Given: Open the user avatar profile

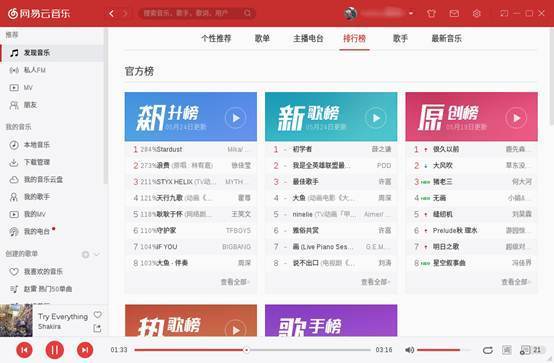Looking at the screenshot, I should (350, 13).
